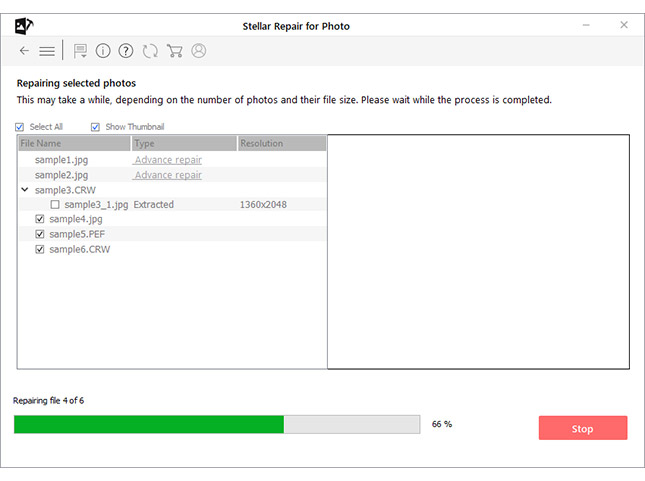Click the back arrow icon
645x481 pixels.
(x=24, y=51)
